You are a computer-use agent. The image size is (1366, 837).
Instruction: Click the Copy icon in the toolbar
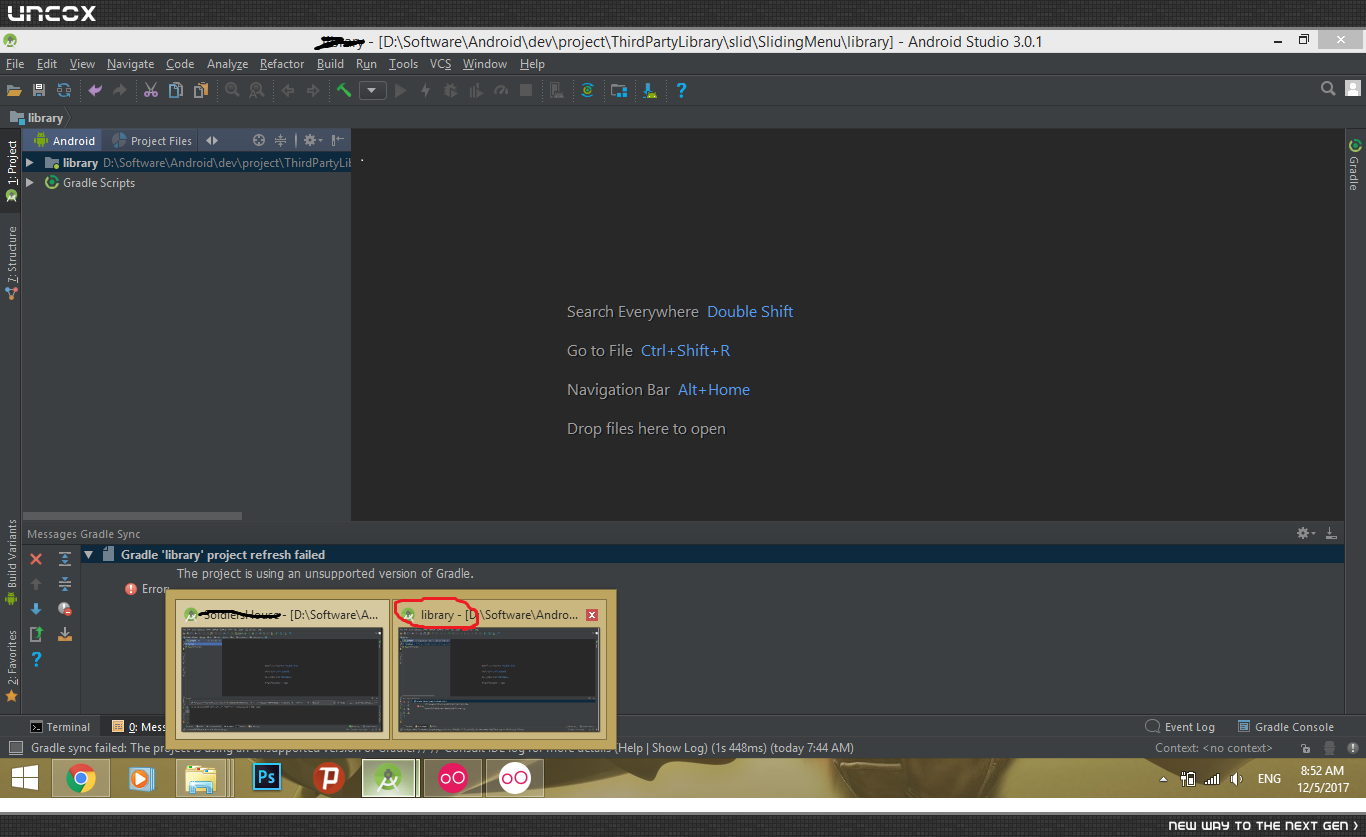[x=176, y=90]
